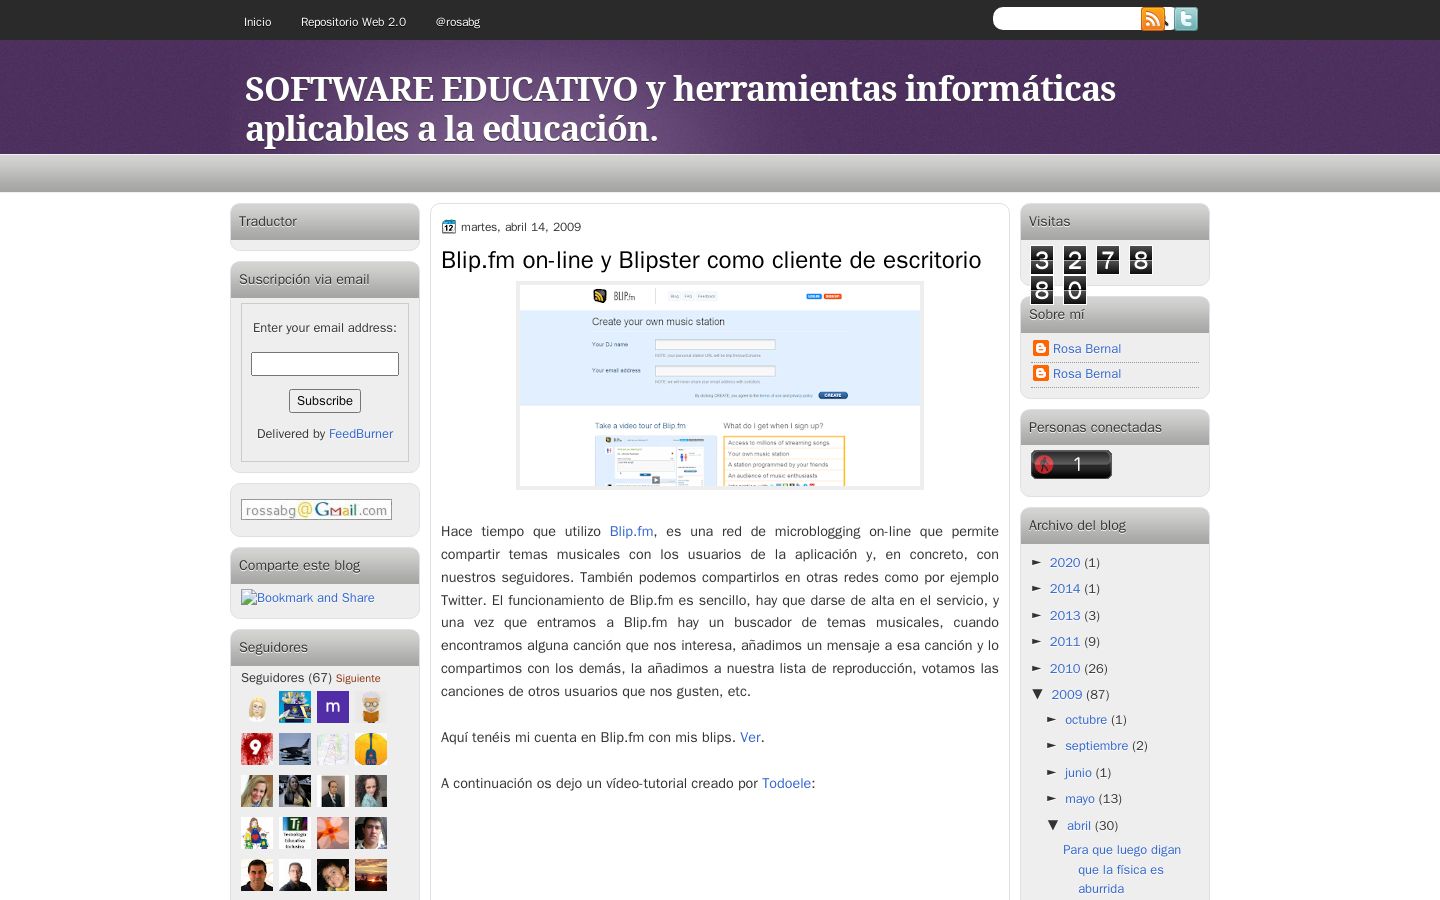Open the Todoele link
Image resolution: width=1440 pixels, height=900 pixels.
point(786,784)
